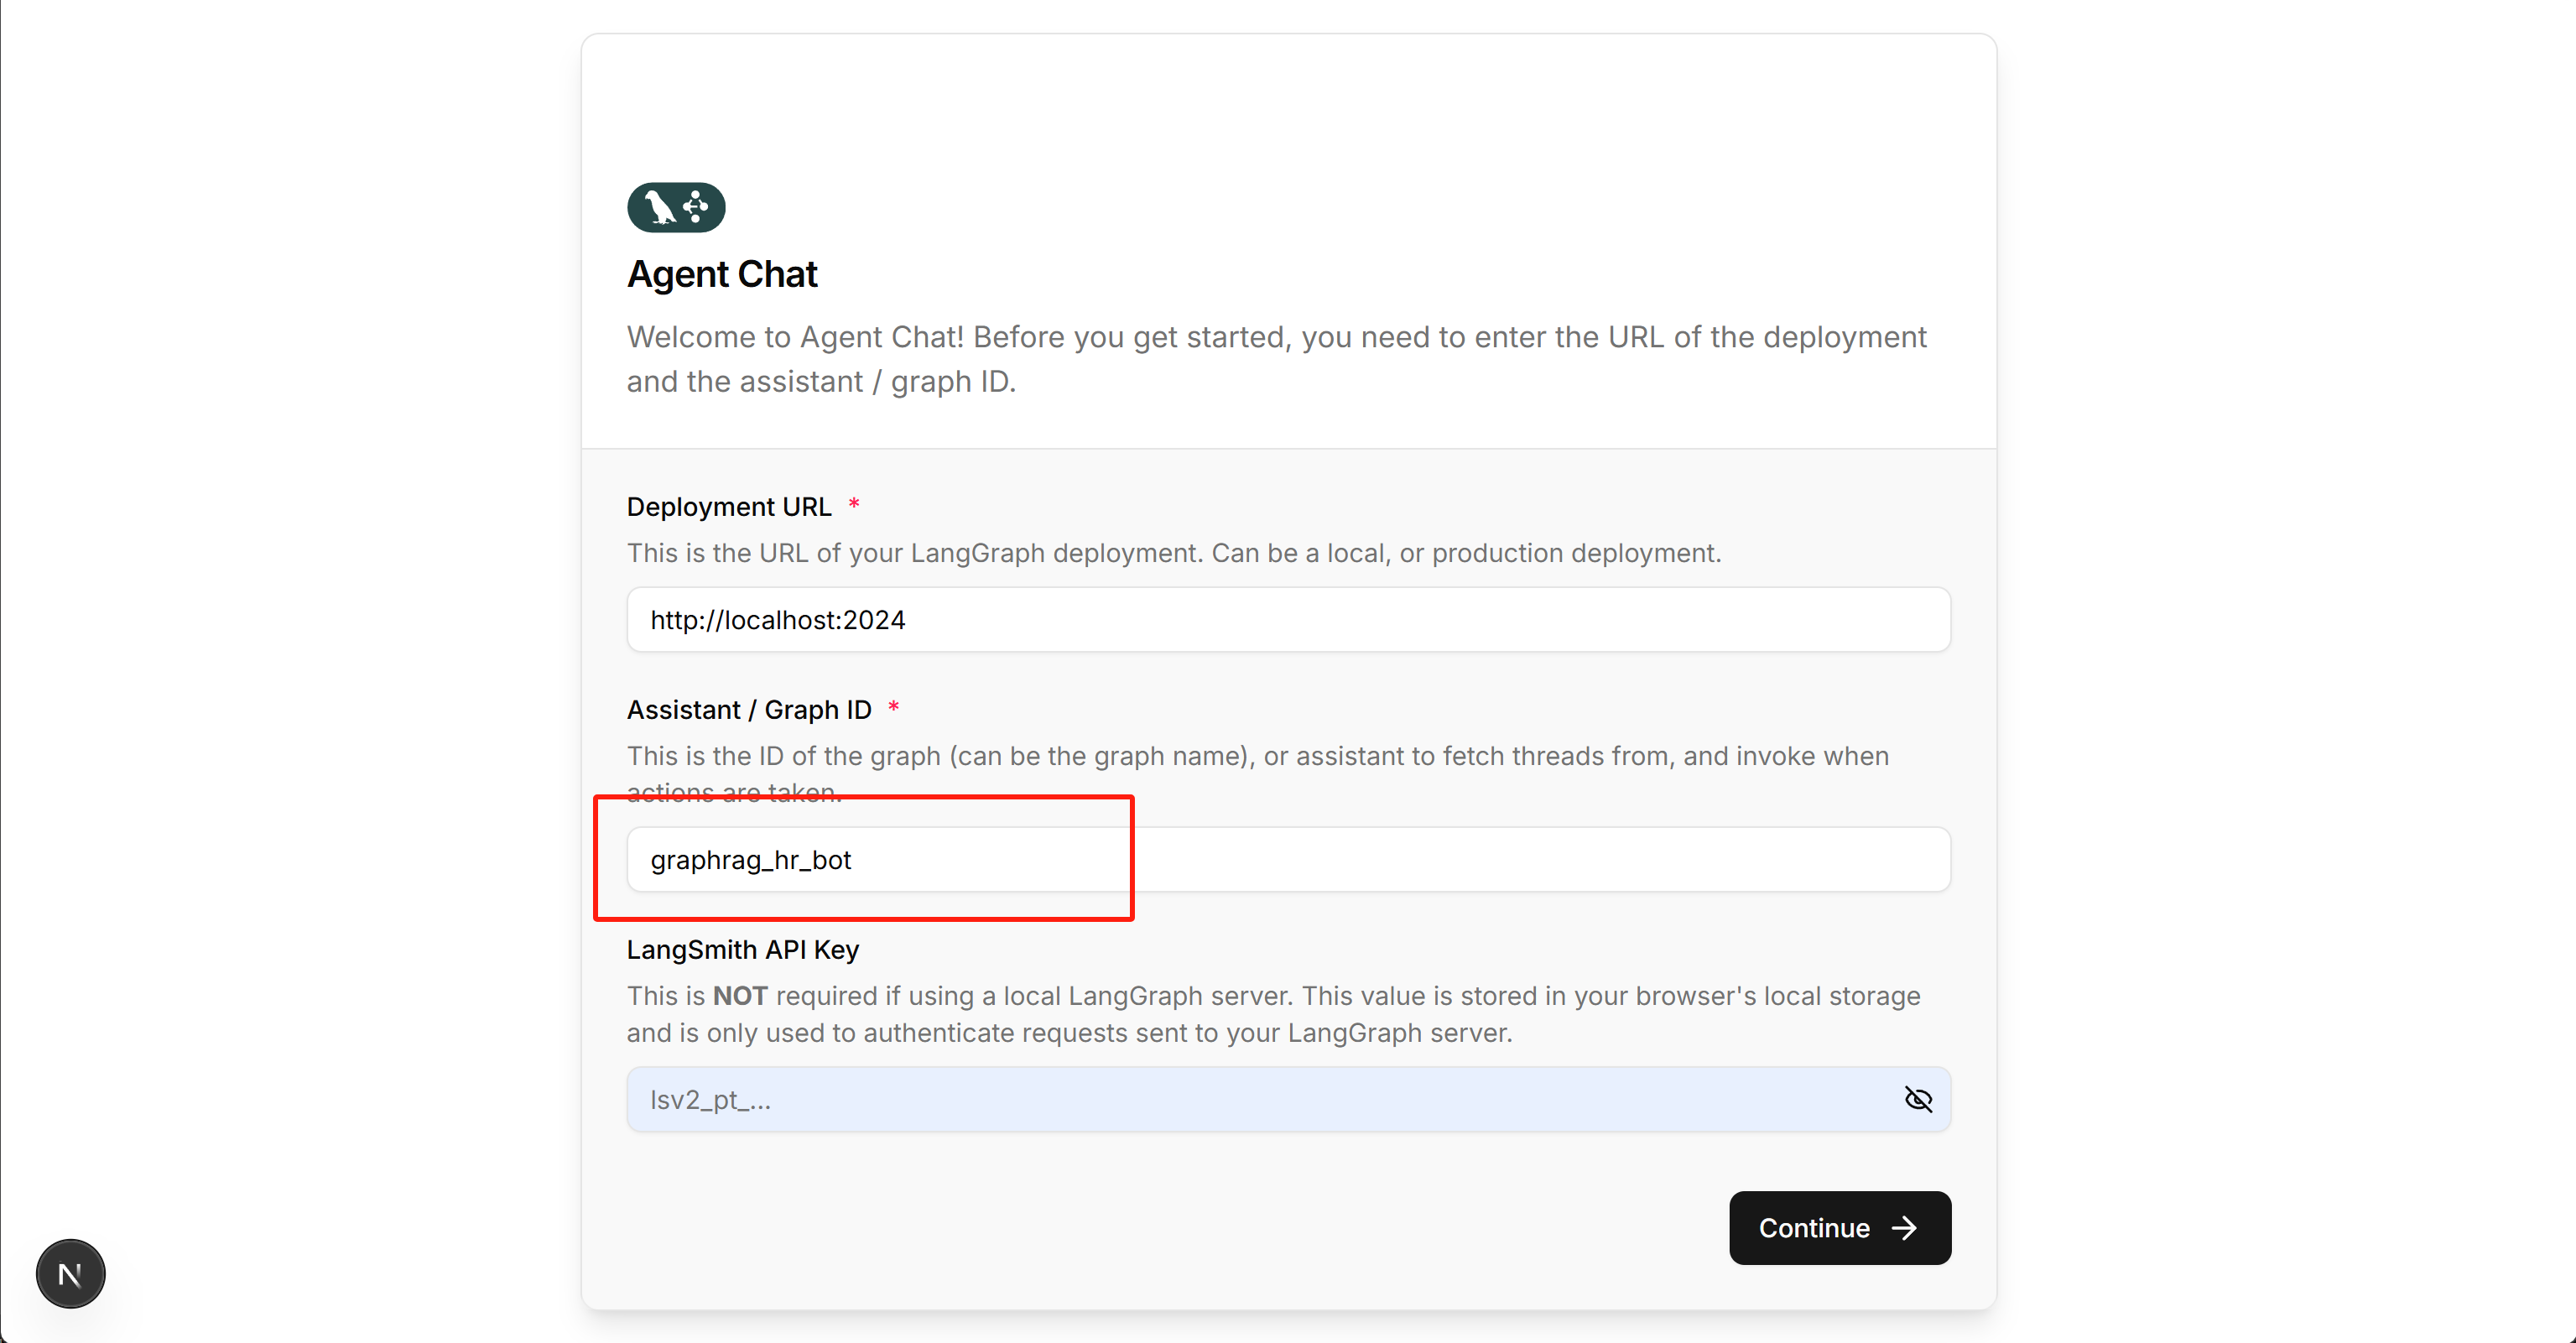Focus the Assistant / Graph ID input field
Viewport: 2576px width, 1343px height.
click(1288, 859)
